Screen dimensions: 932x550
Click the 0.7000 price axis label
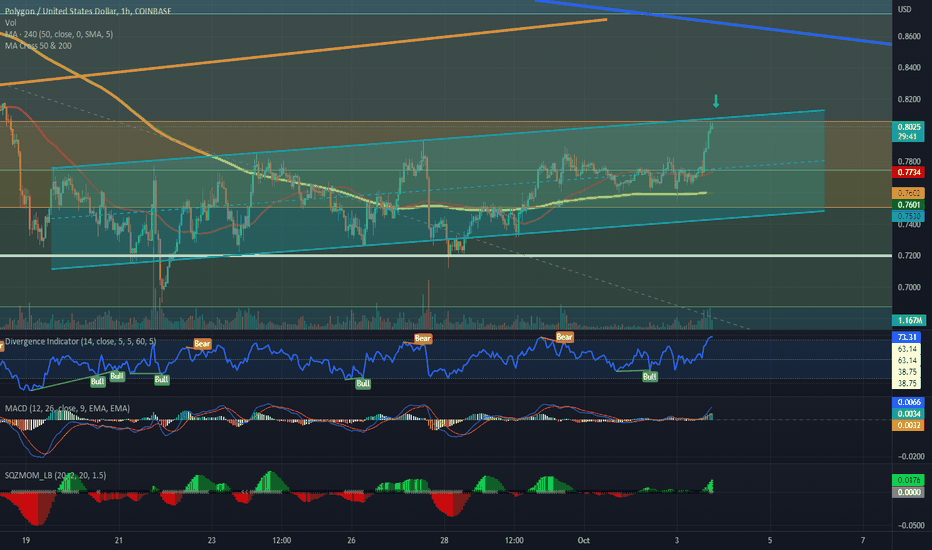coord(909,287)
